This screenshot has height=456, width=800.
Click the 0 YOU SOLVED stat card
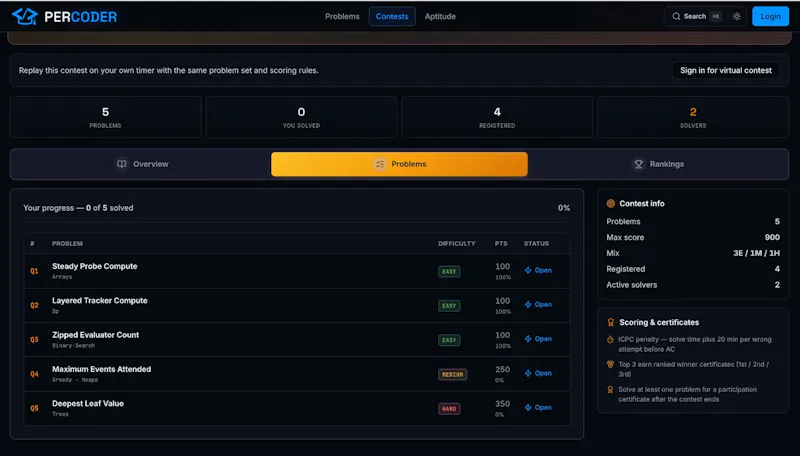point(301,117)
